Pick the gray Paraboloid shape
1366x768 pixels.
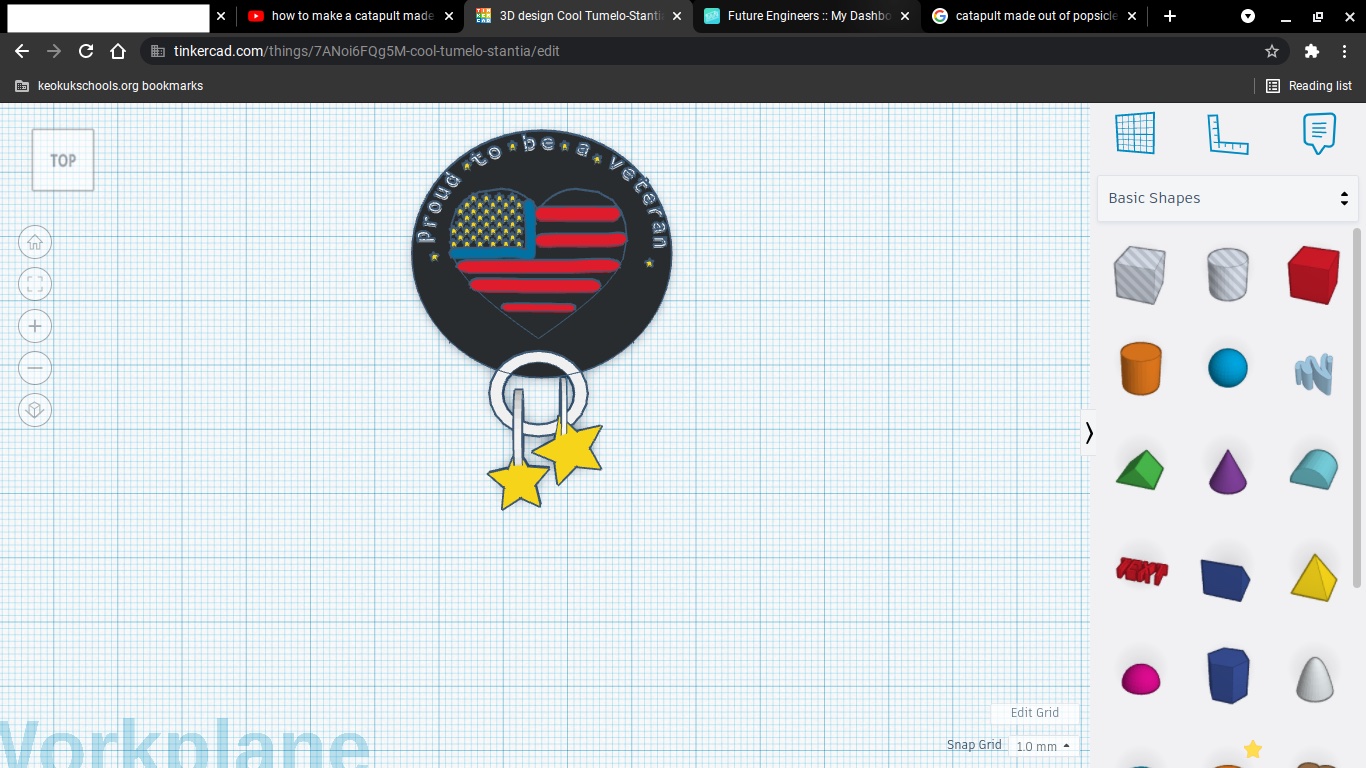point(1315,679)
